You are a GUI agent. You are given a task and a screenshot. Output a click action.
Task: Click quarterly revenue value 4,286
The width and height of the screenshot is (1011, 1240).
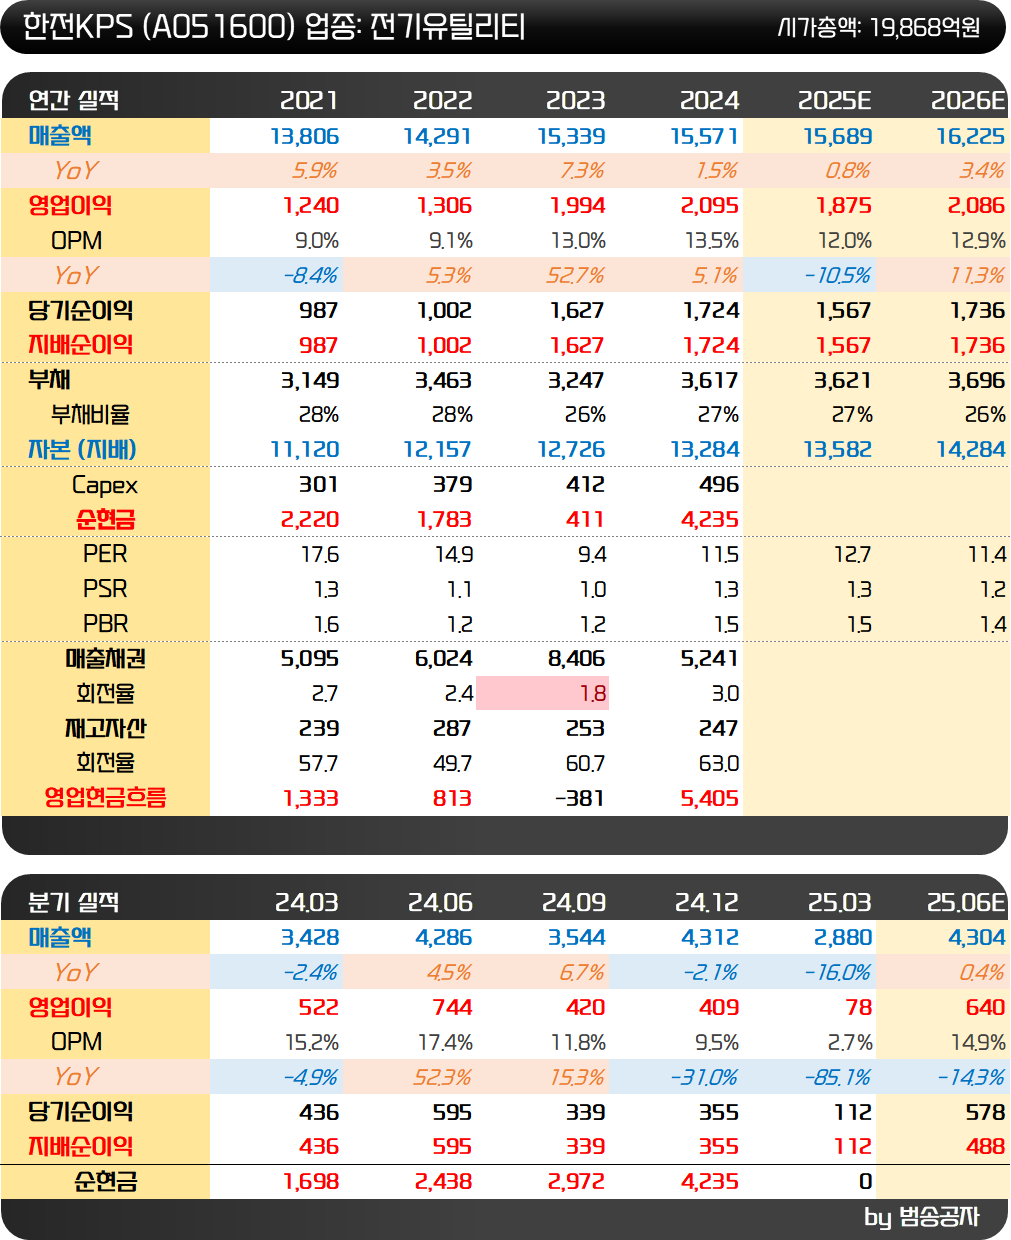[x=443, y=938]
